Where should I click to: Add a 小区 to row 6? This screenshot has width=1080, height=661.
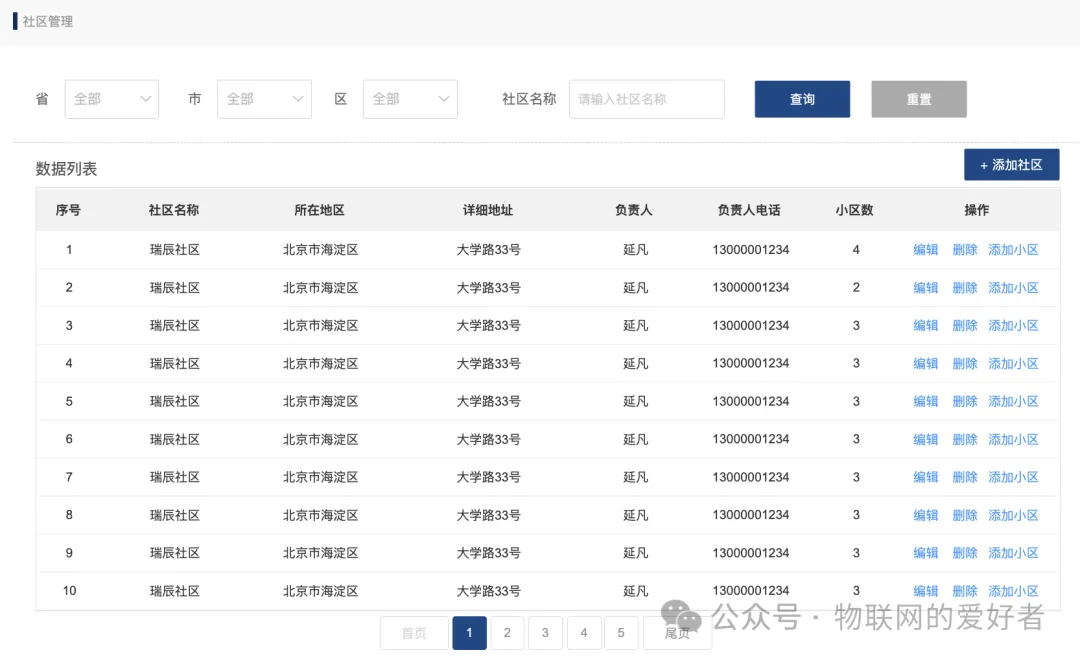point(1013,439)
